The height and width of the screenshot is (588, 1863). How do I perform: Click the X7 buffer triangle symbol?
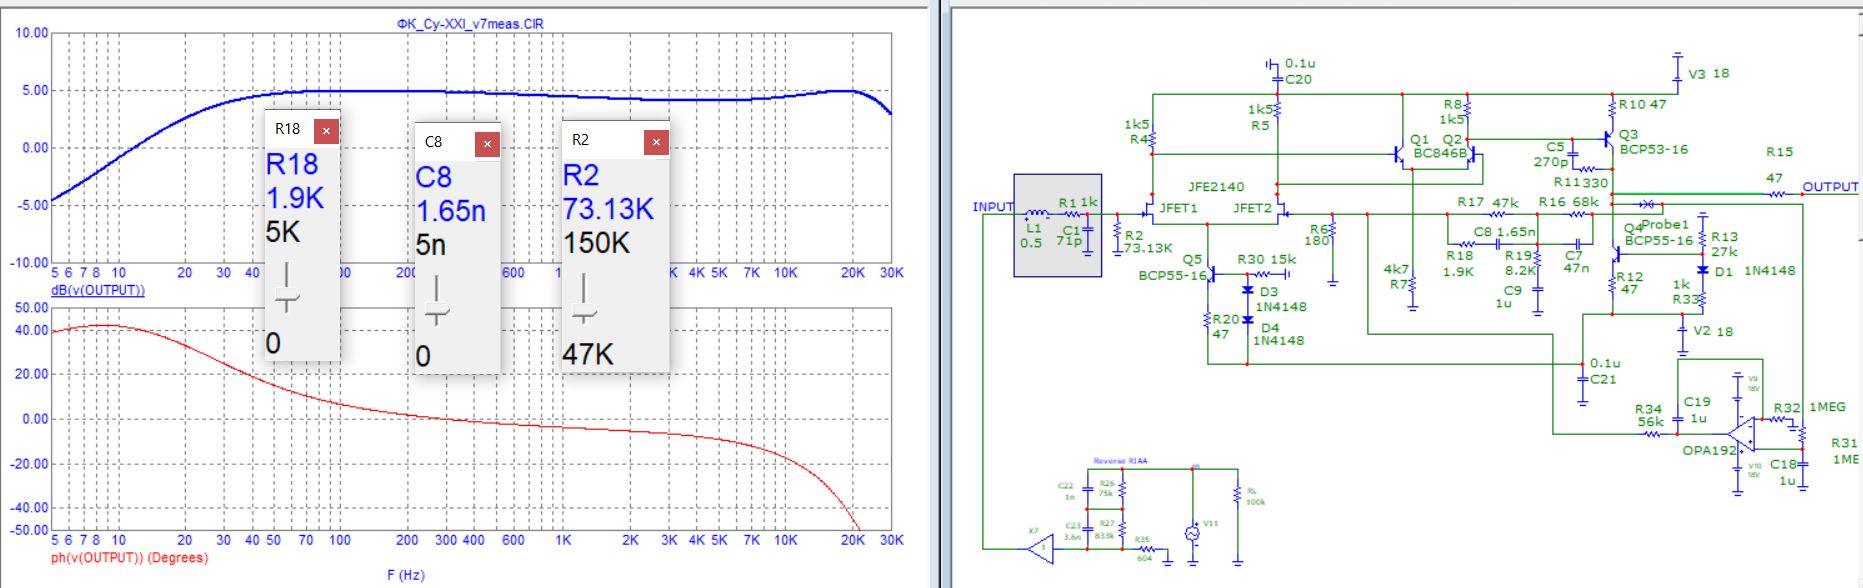pyautogui.click(x=1040, y=547)
